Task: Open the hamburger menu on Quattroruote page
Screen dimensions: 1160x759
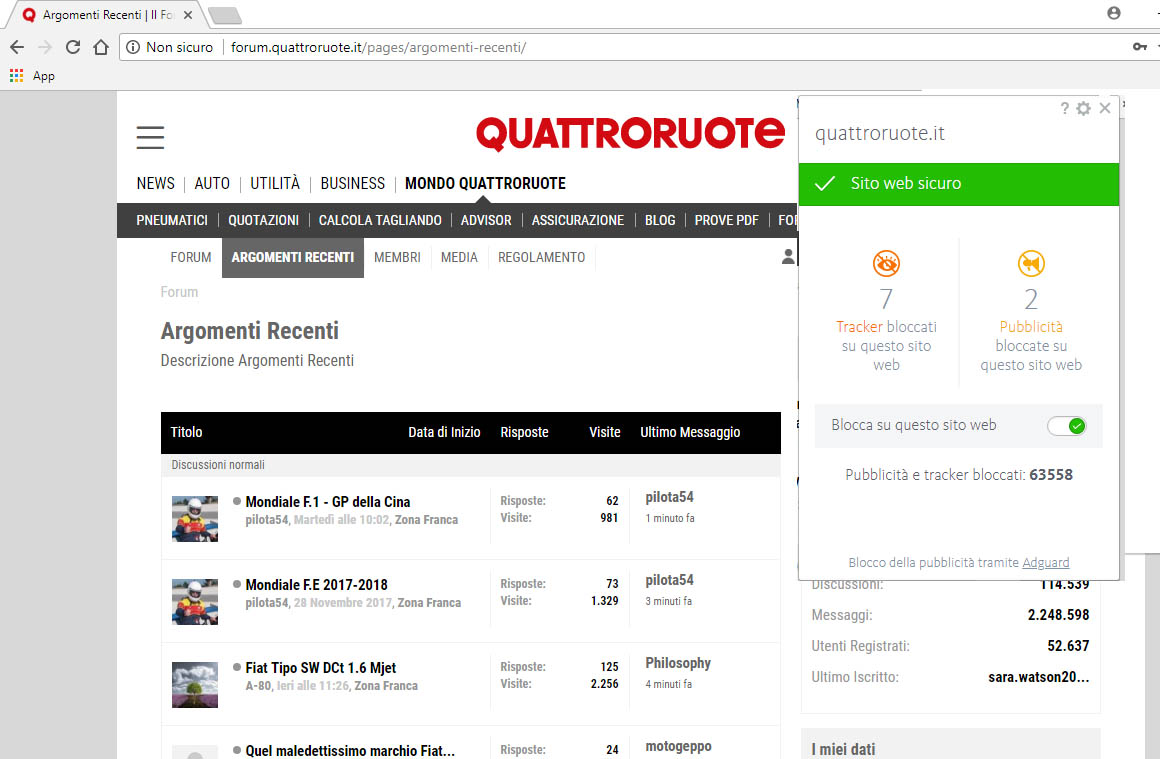Action: 150,138
